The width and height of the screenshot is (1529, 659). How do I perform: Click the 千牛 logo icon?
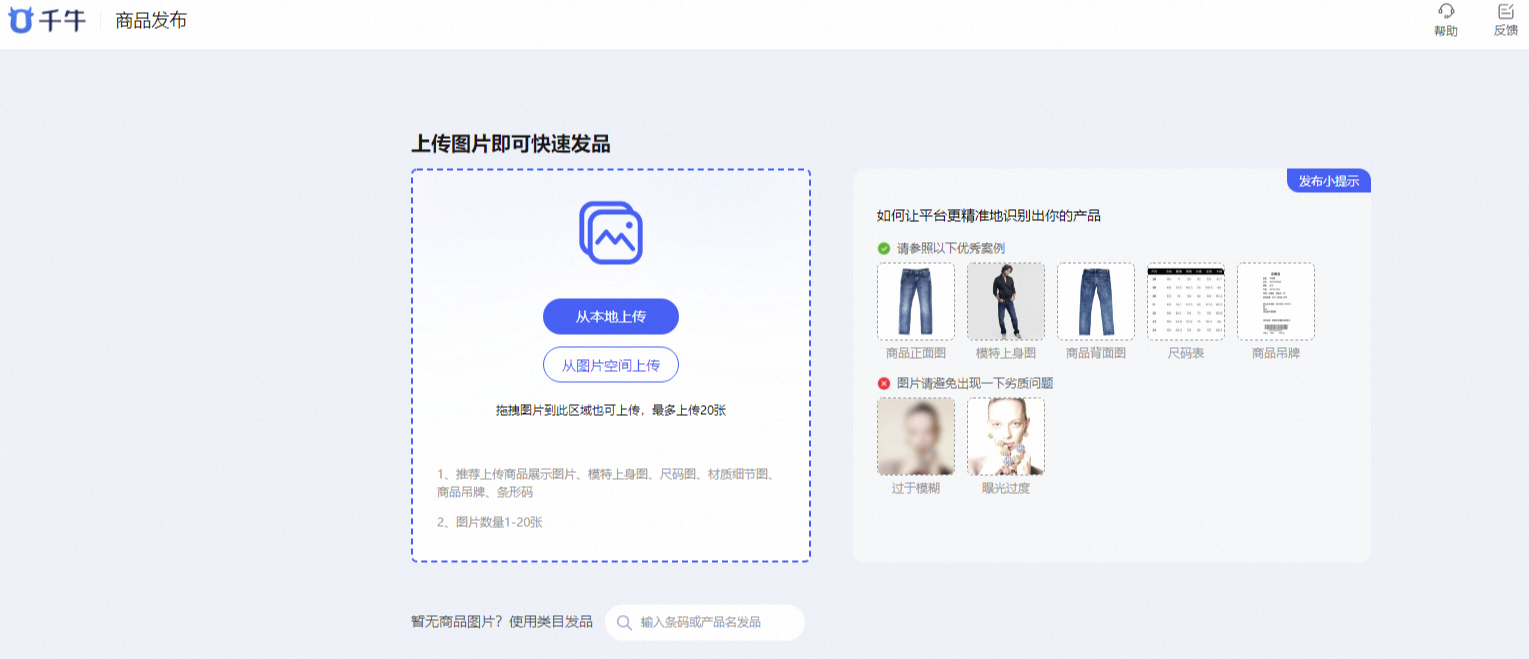coord(21,20)
